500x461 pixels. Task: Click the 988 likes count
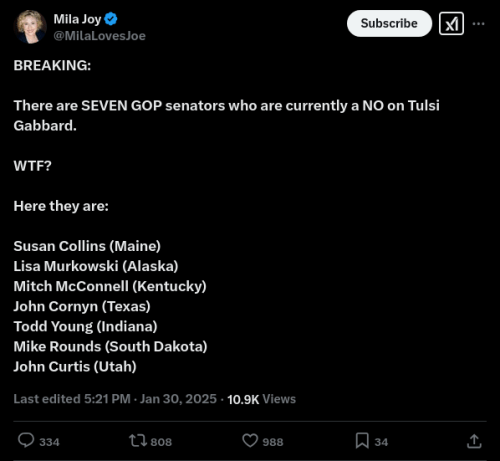pos(273,442)
